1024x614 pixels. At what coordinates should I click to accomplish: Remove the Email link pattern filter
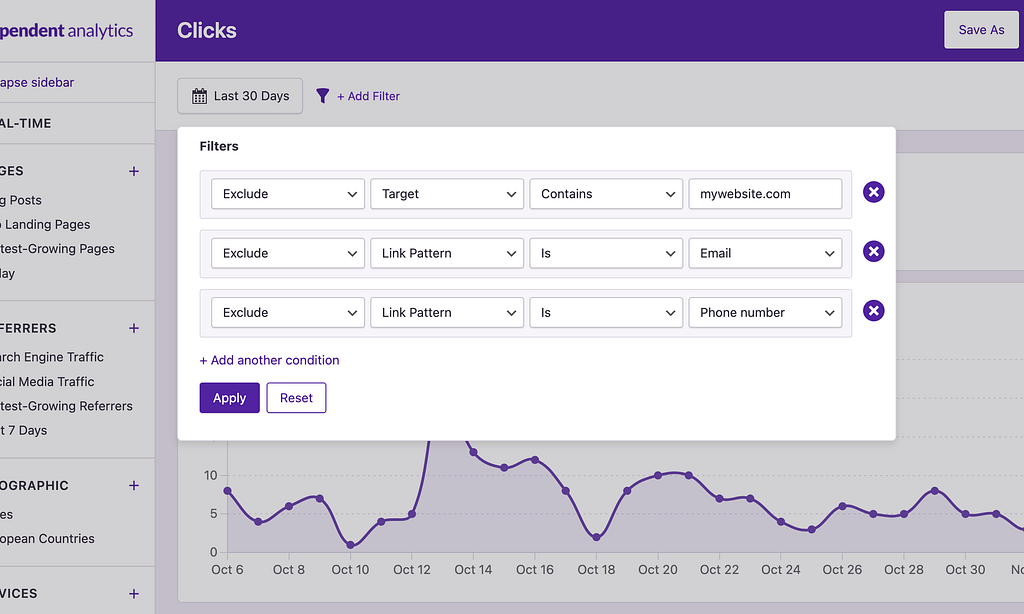tap(873, 251)
